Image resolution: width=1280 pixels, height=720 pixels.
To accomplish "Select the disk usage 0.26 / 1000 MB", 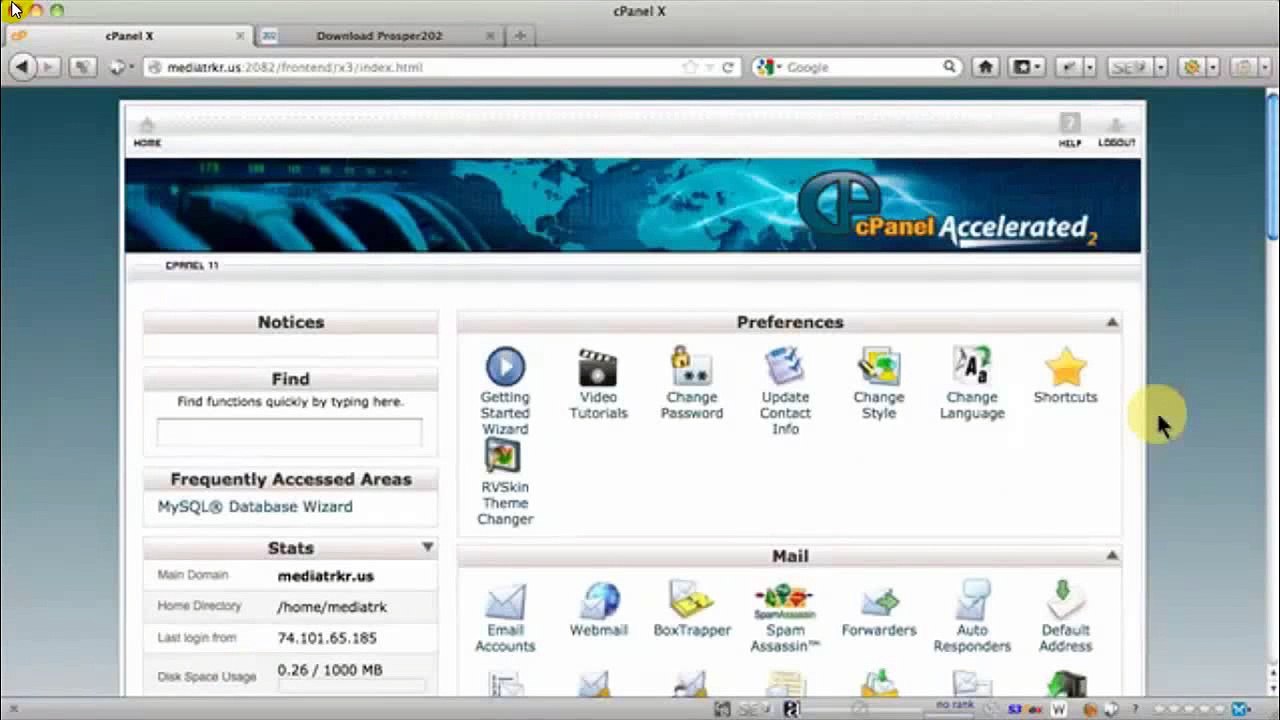I will click(x=330, y=670).
